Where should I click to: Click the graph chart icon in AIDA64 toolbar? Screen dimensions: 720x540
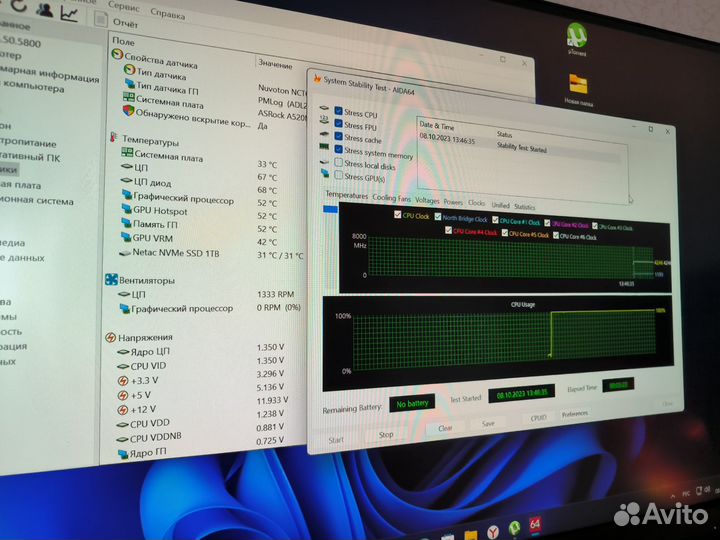(69, 14)
